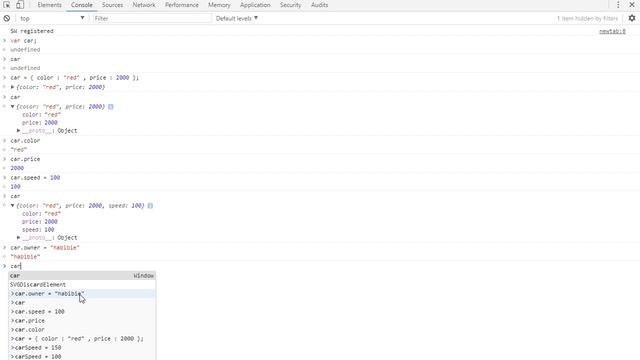Open the newtab:8 source link

click(612, 31)
